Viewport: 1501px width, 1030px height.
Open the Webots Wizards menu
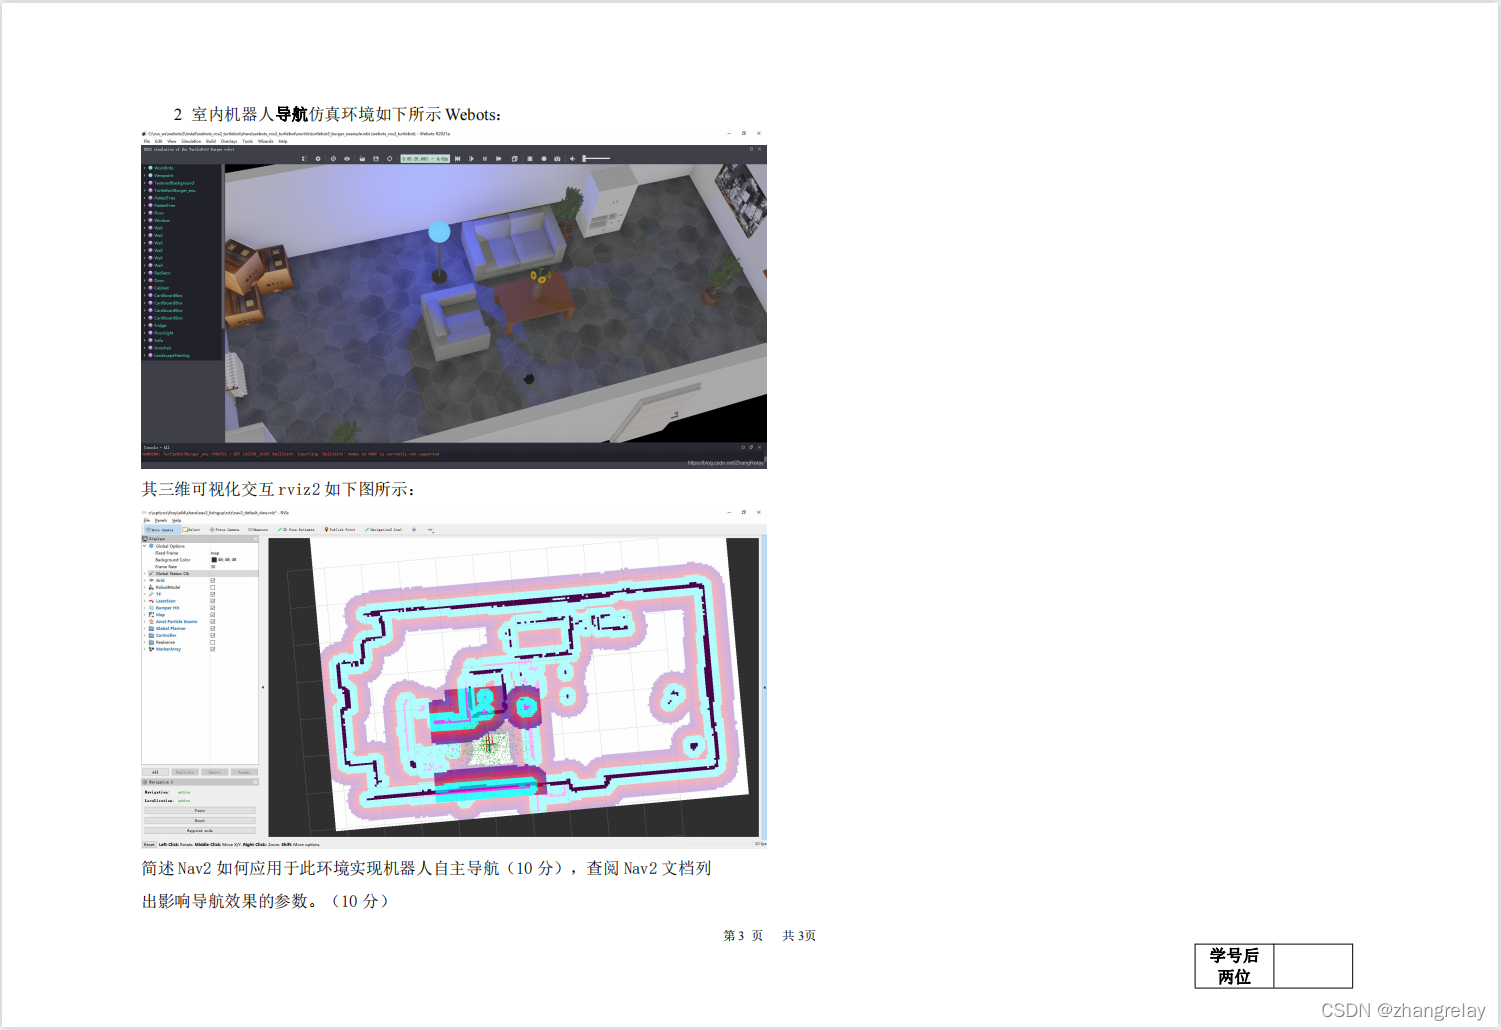265,141
